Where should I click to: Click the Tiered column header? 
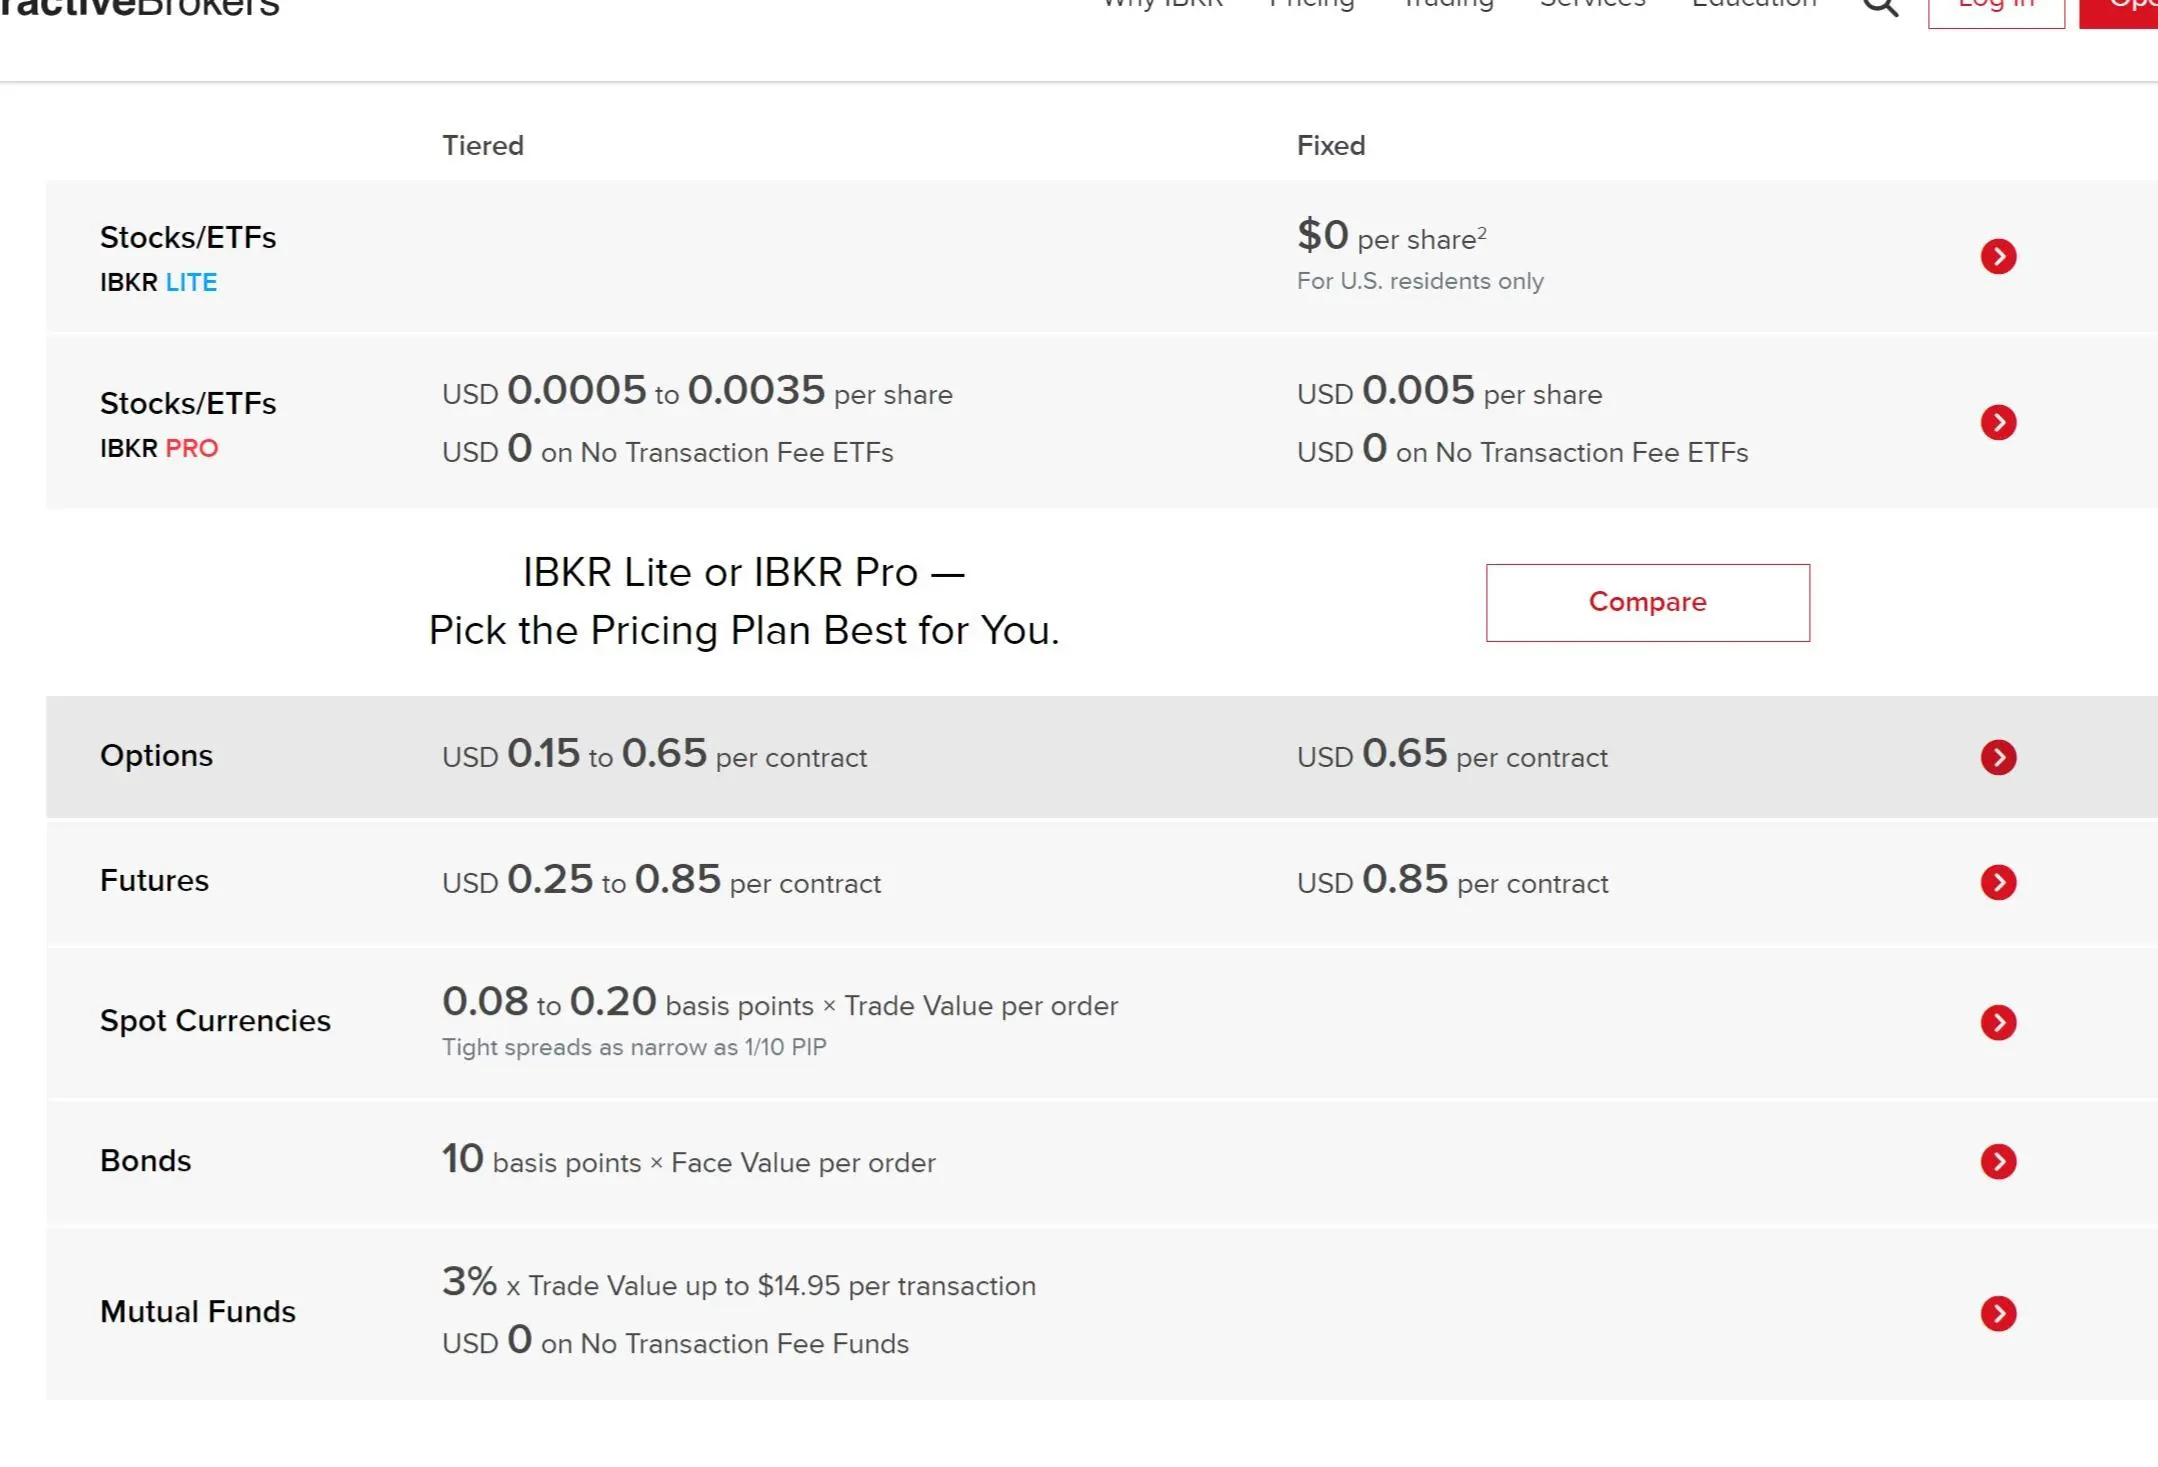click(483, 146)
